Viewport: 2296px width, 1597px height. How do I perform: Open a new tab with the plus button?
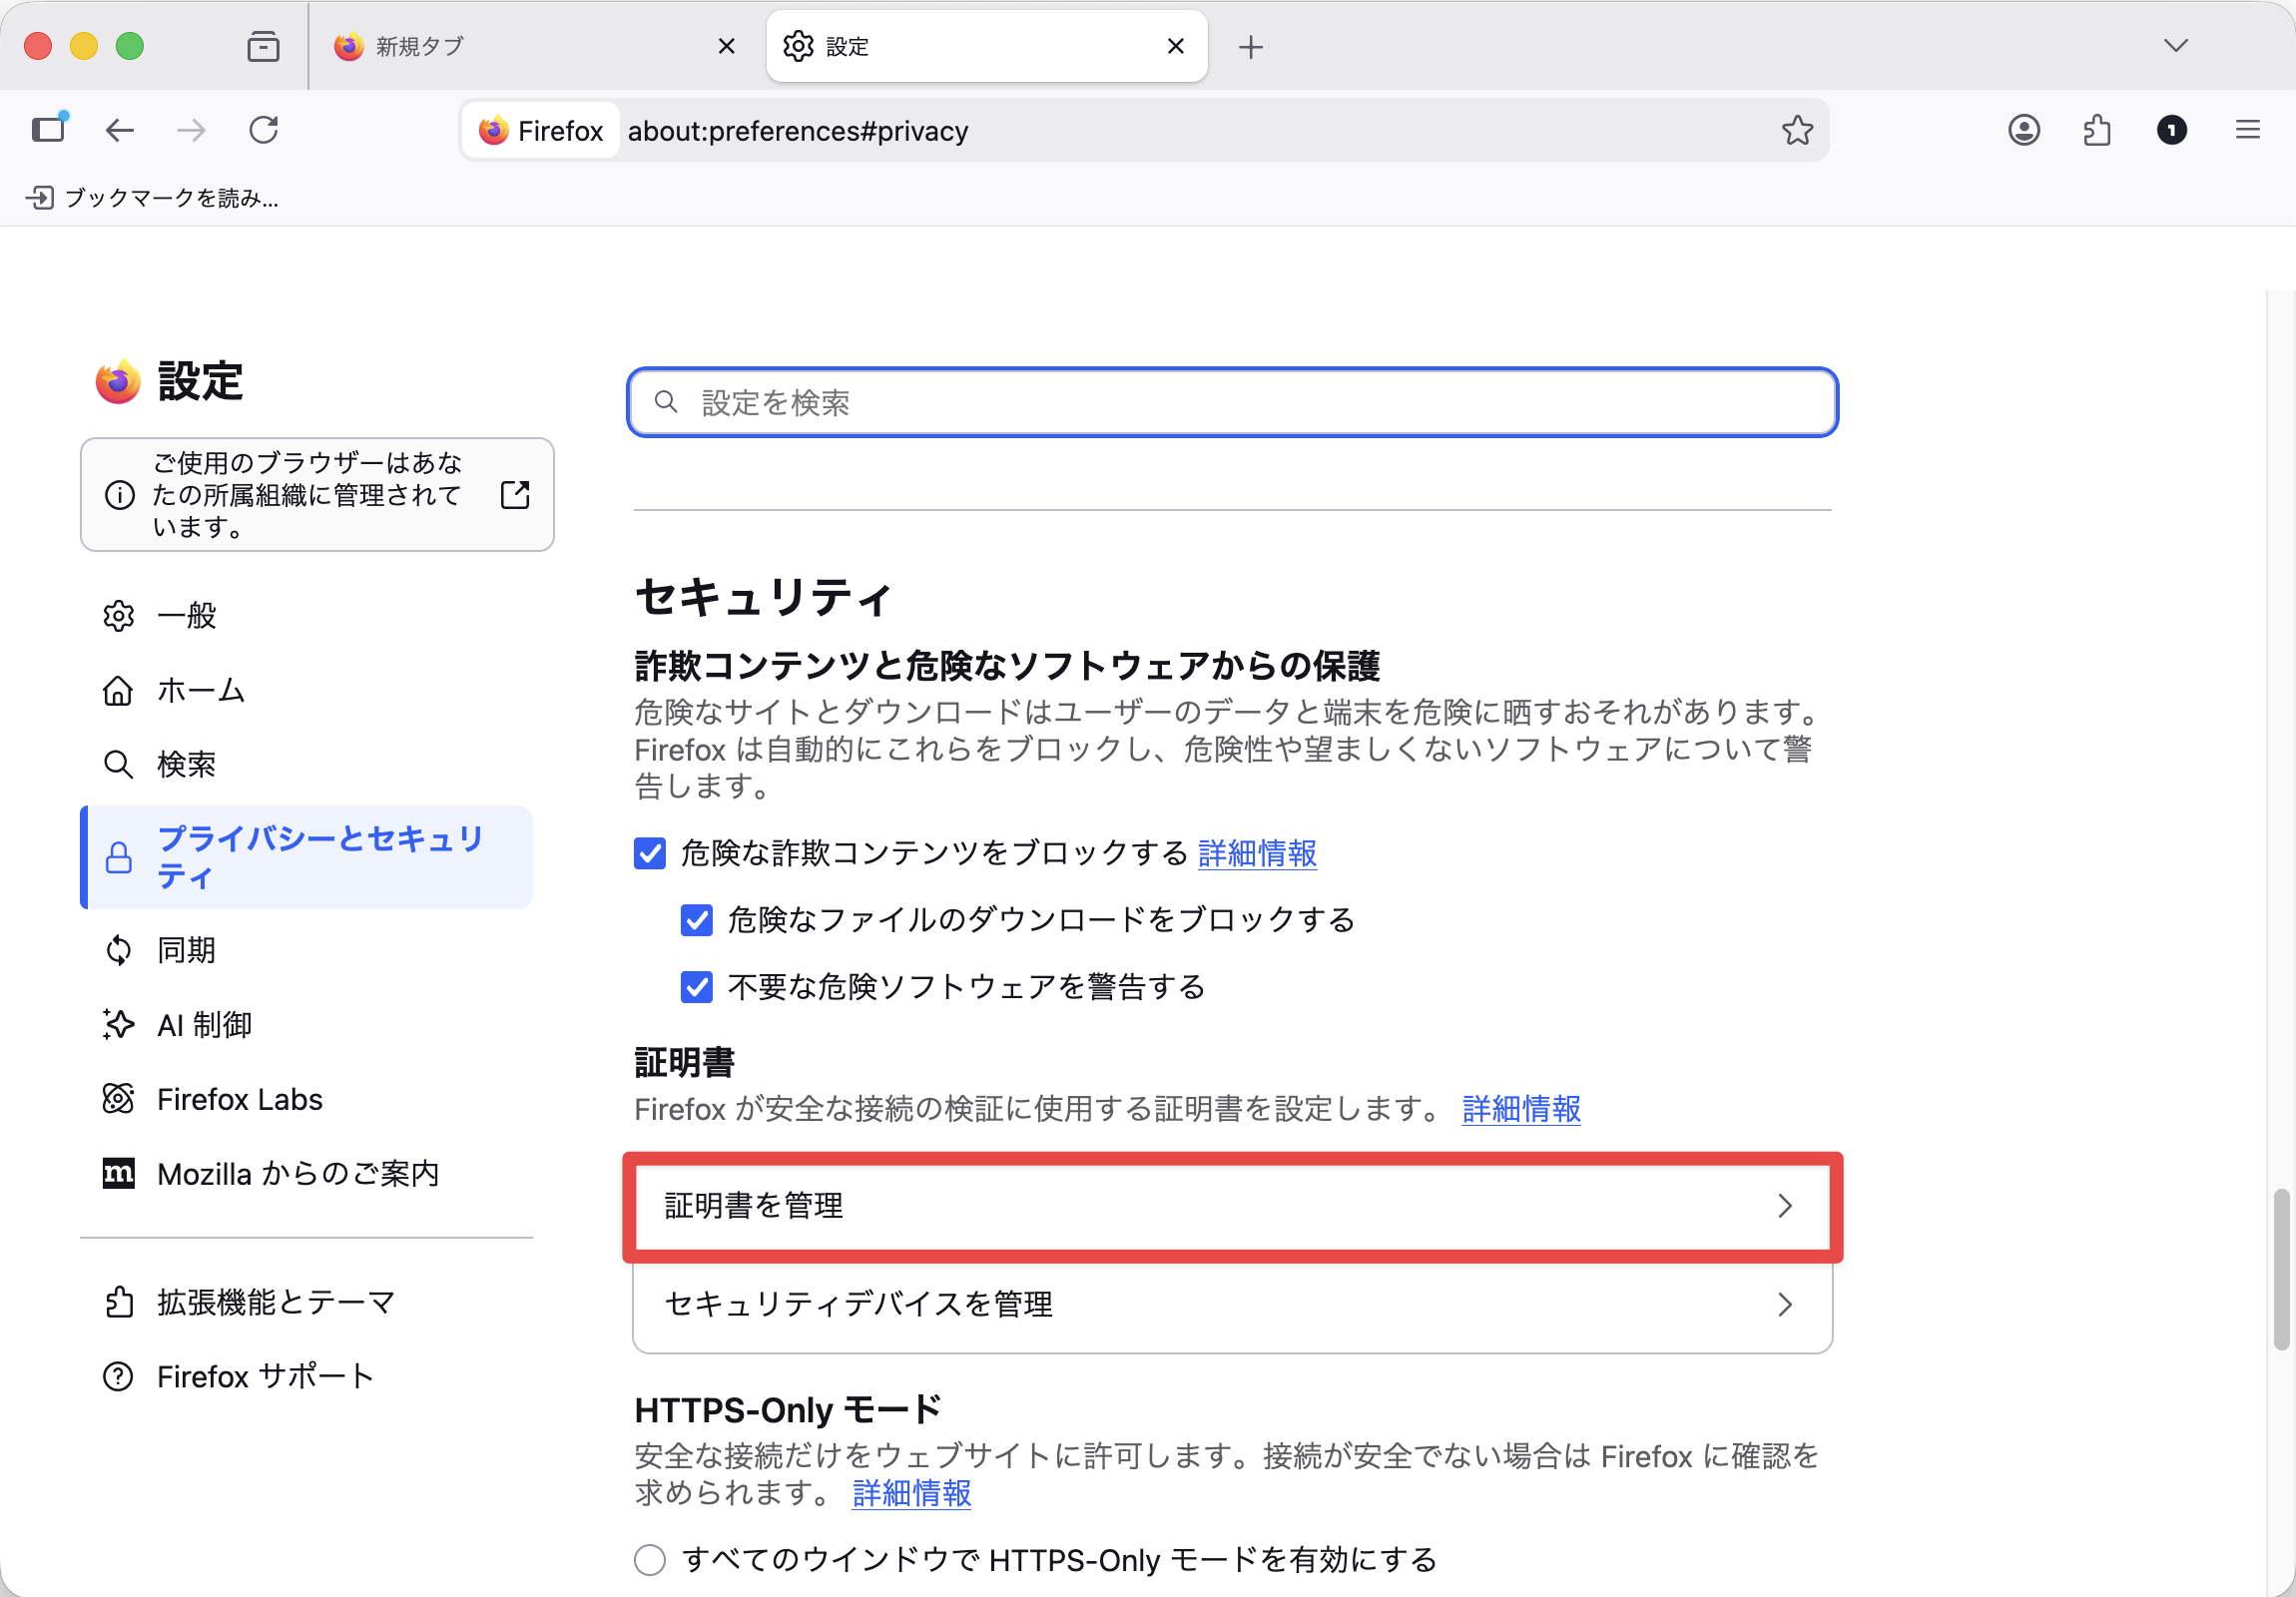coord(1250,46)
